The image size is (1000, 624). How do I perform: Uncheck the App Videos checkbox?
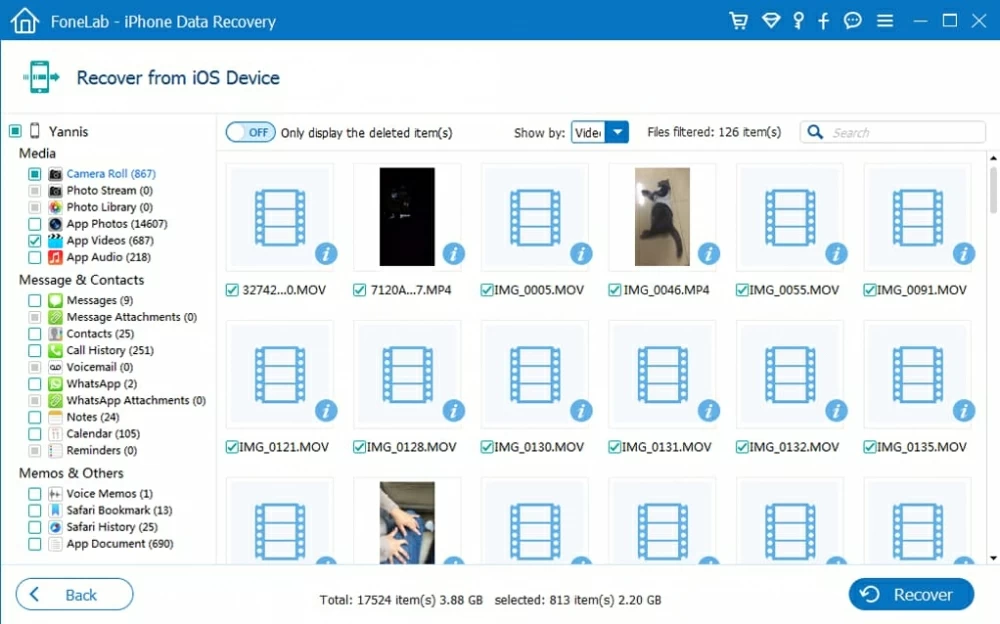pos(35,241)
